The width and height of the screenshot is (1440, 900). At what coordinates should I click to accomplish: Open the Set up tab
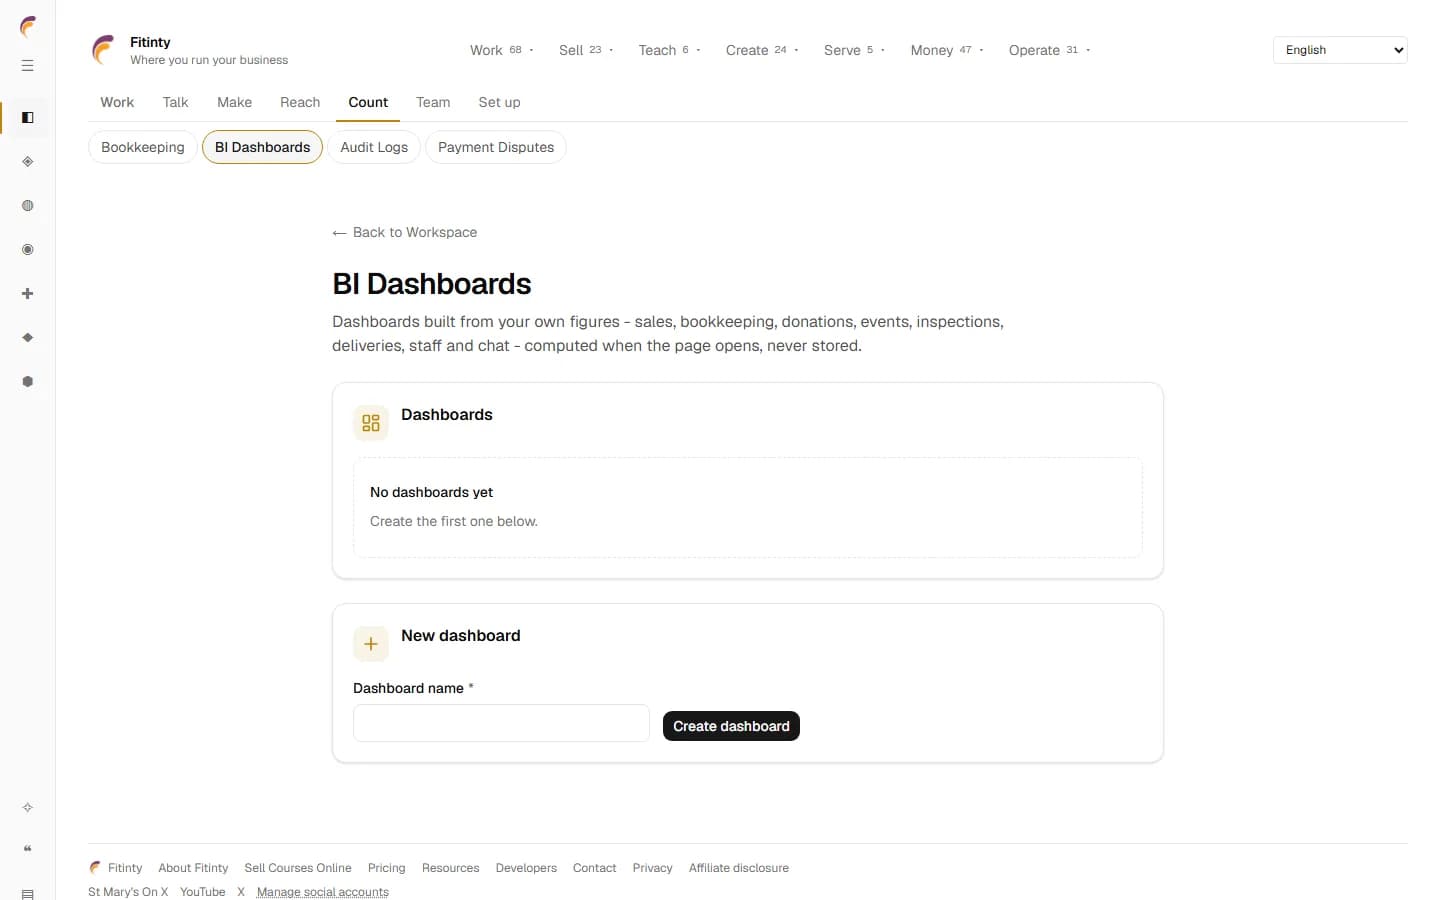click(x=499, y=102)
